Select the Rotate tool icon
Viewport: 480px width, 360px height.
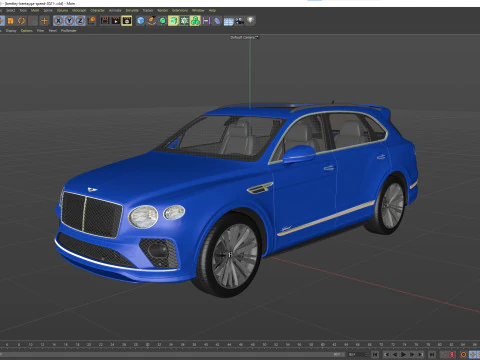point(22,21)
